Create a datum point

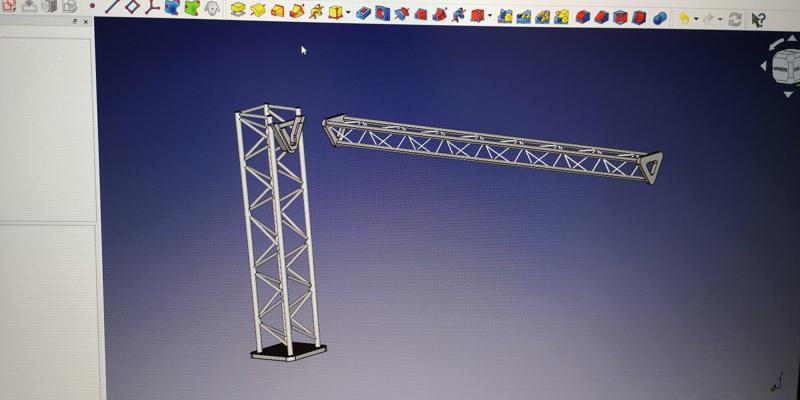92,6
